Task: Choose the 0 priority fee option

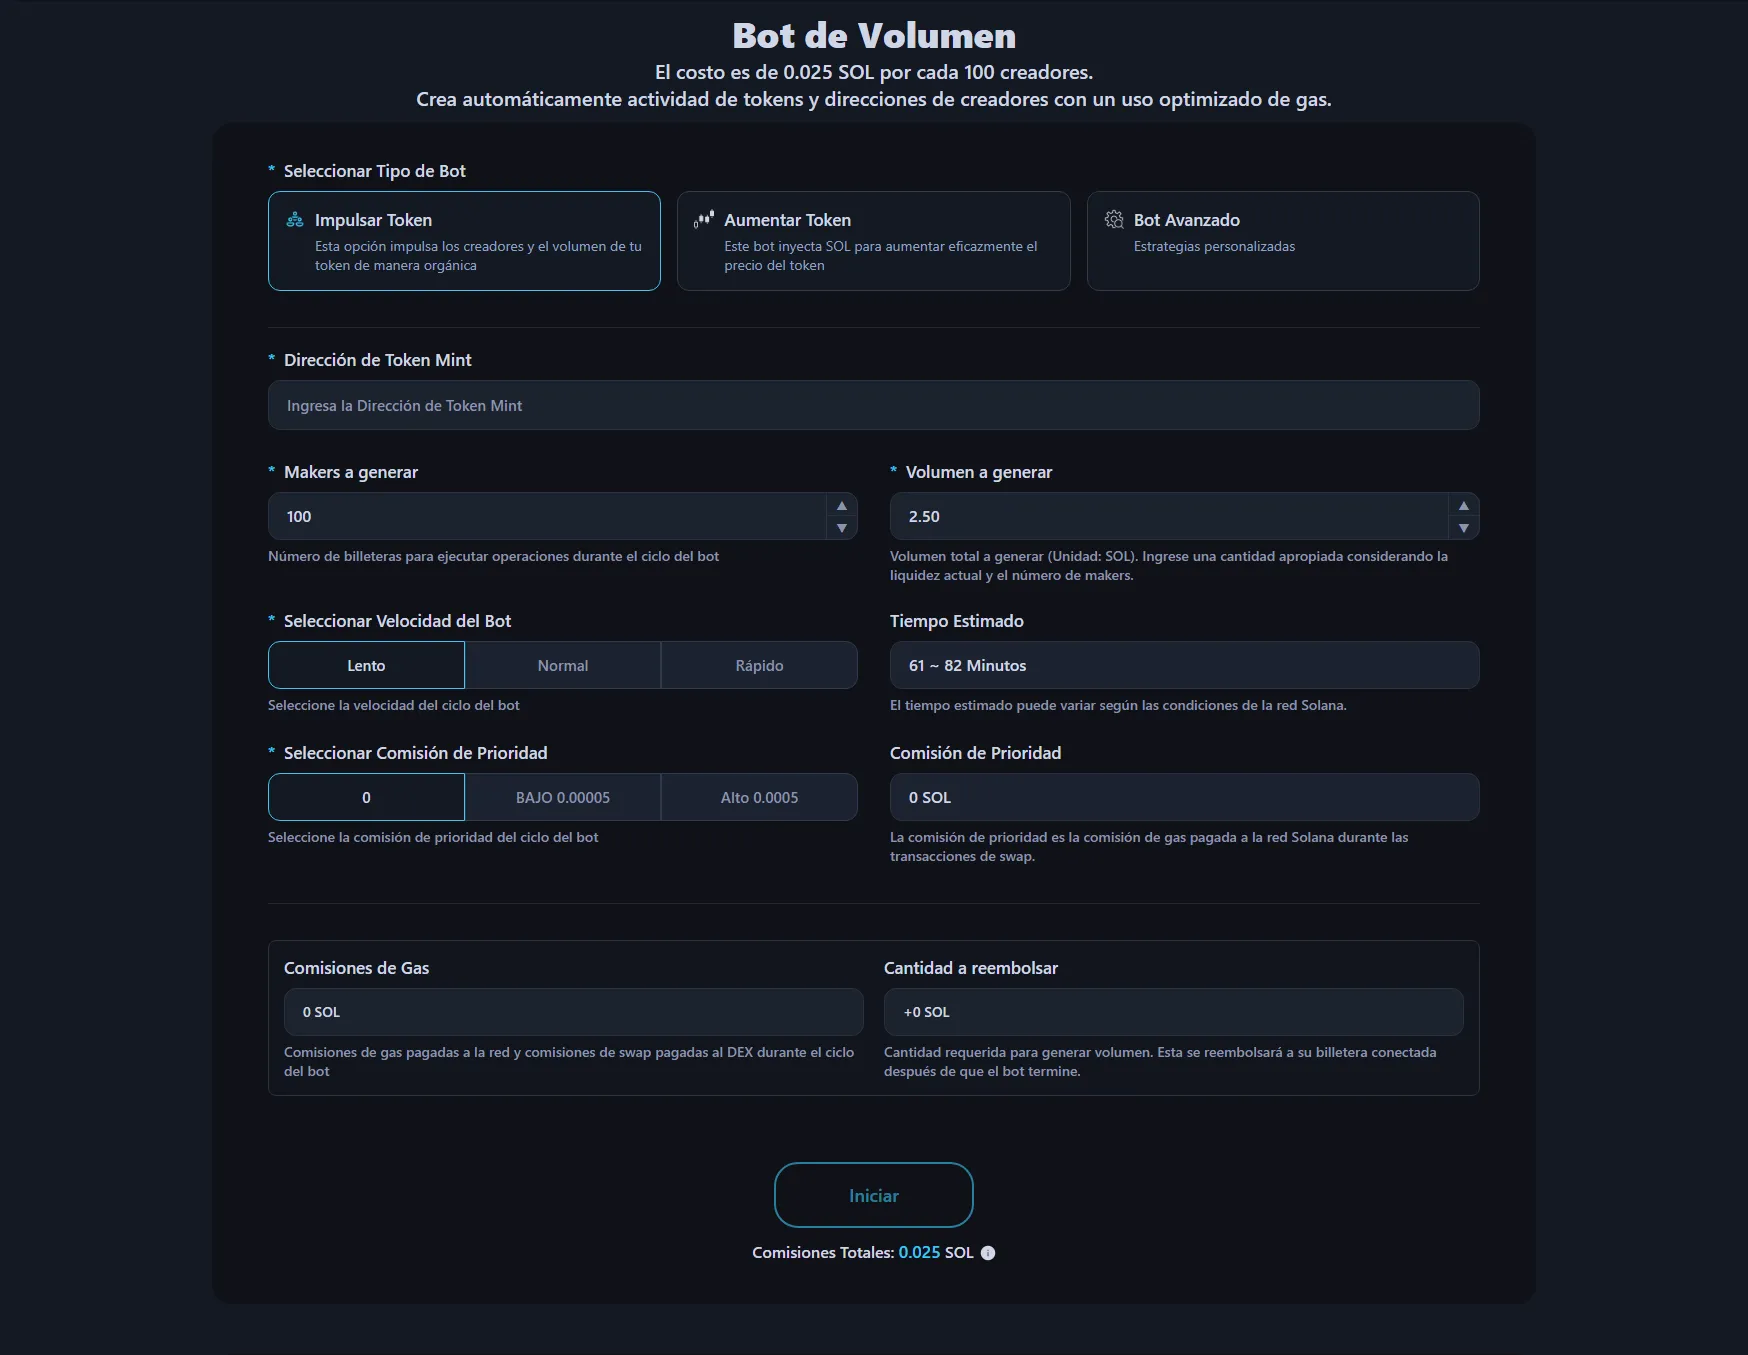Action: tap(366, 798)
